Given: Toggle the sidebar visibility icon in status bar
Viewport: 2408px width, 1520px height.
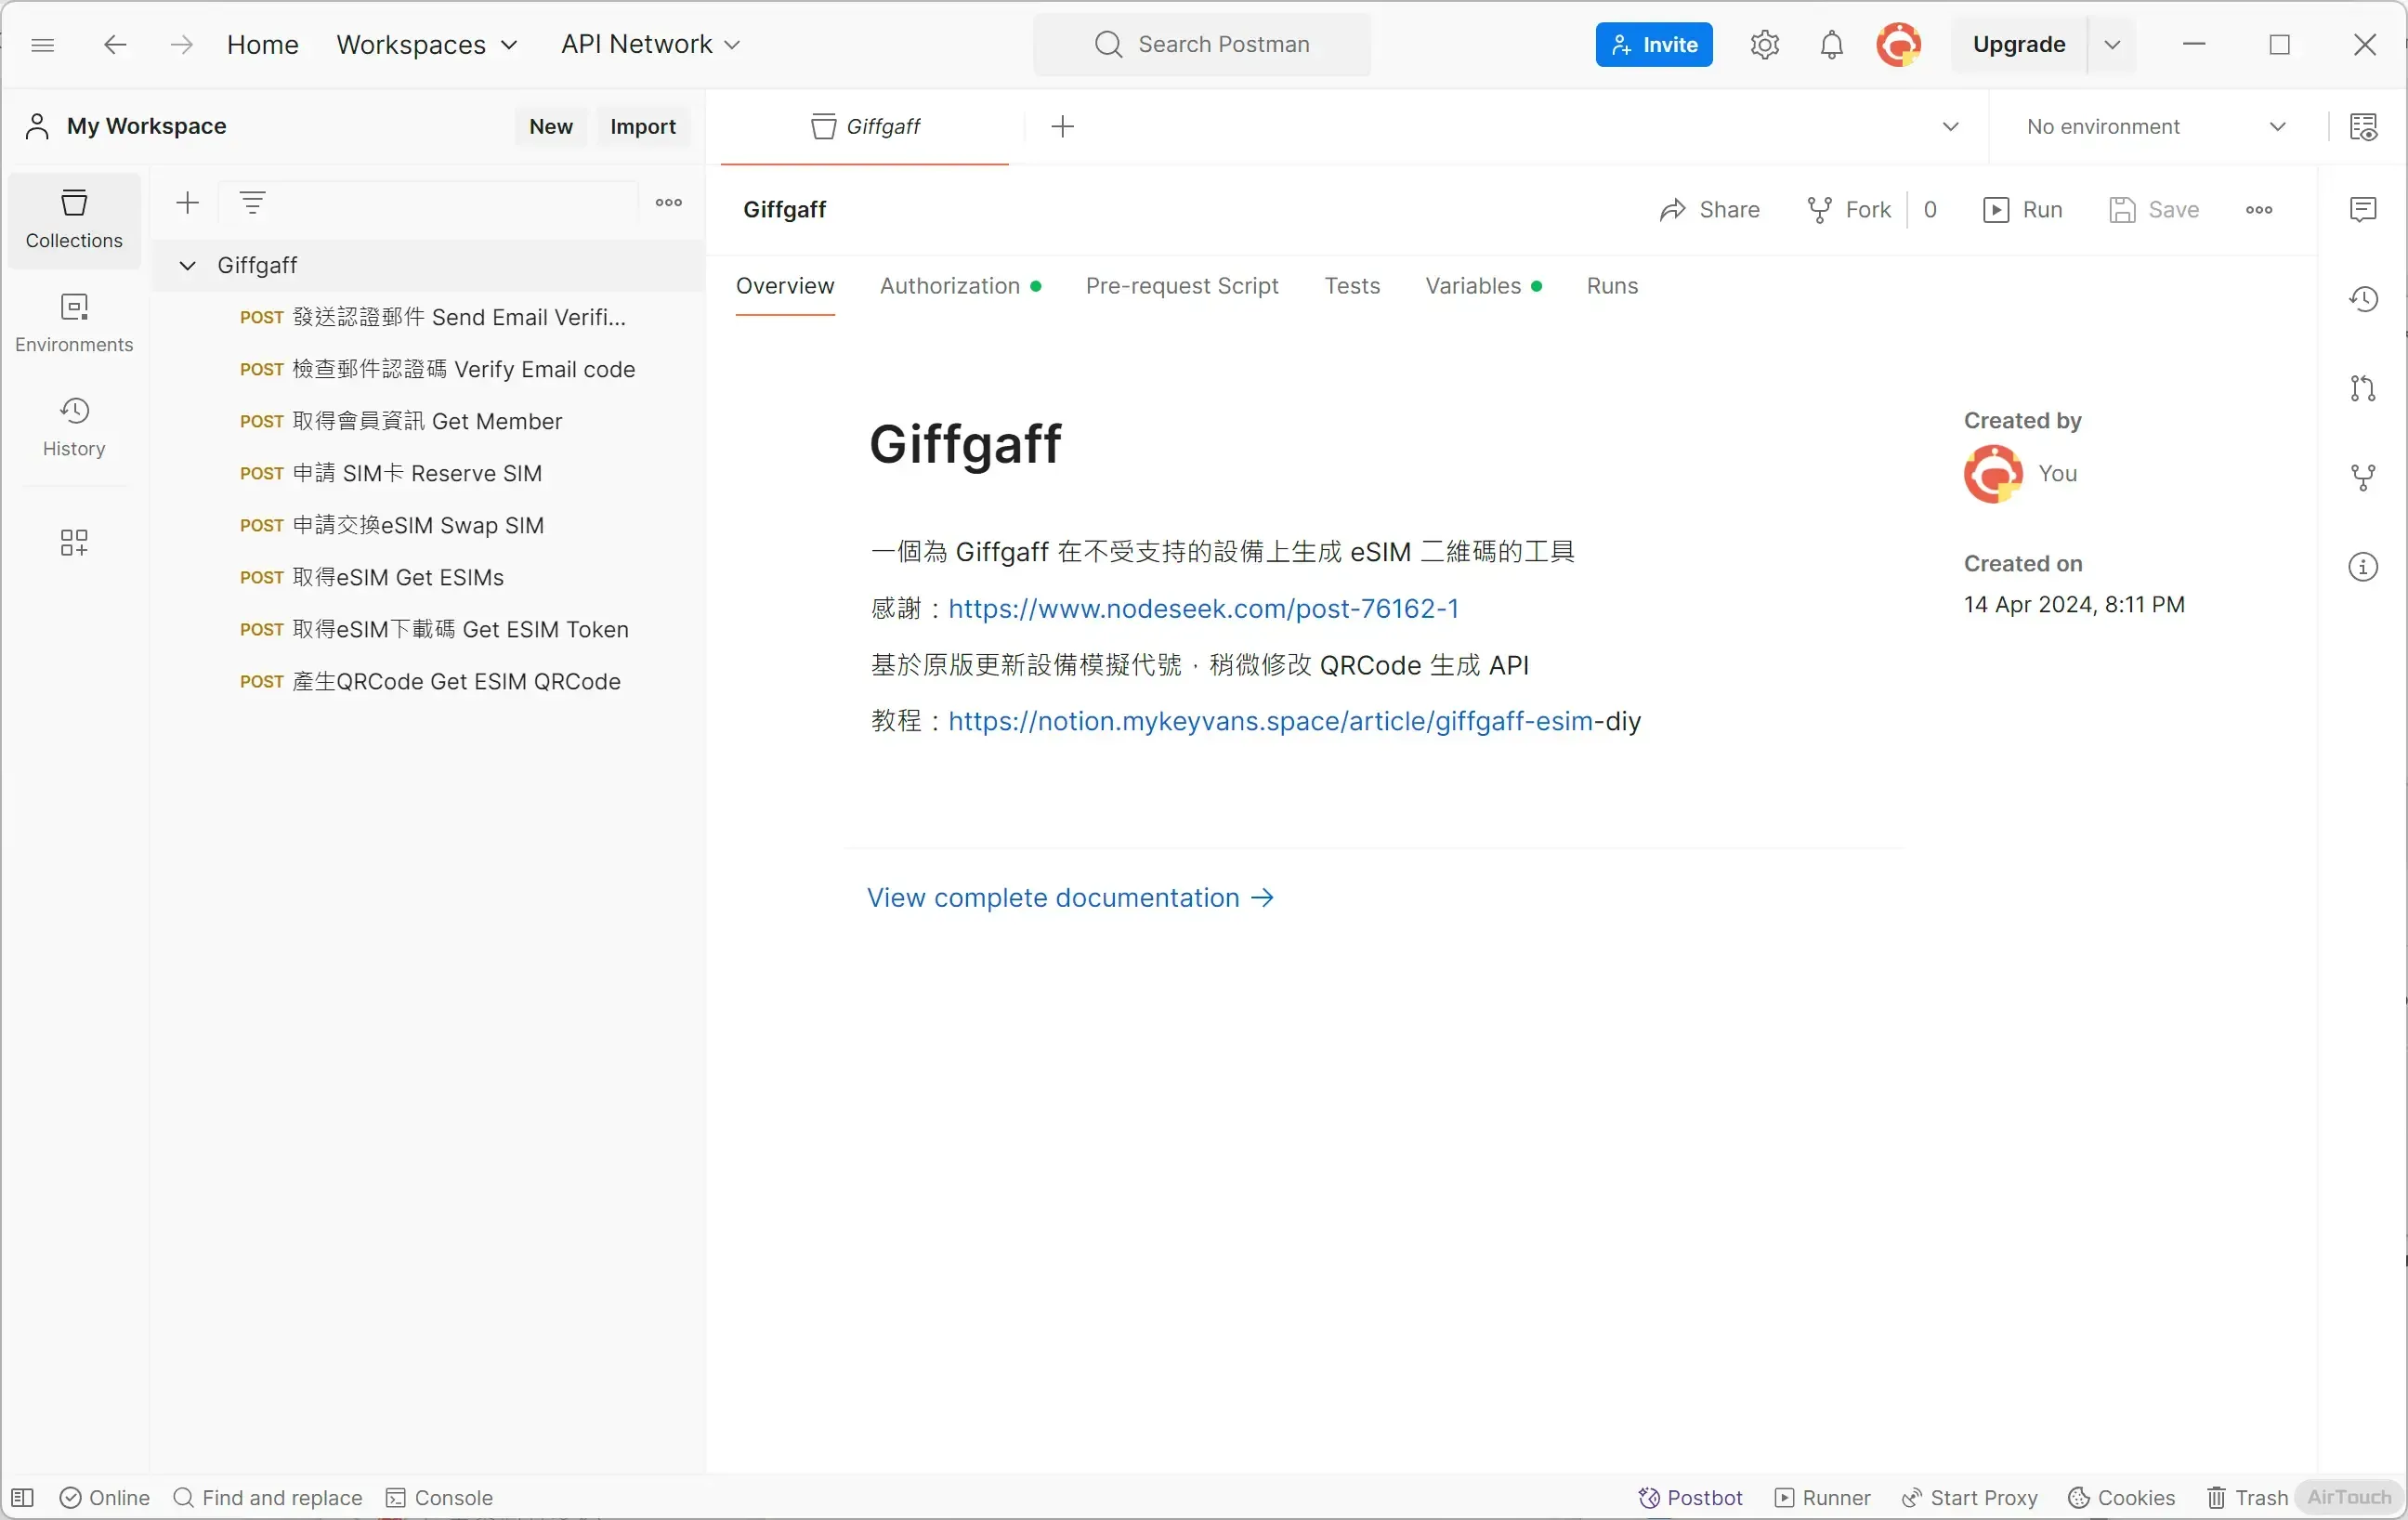Looking at the screenshot, I should [x=22, y=1497].
